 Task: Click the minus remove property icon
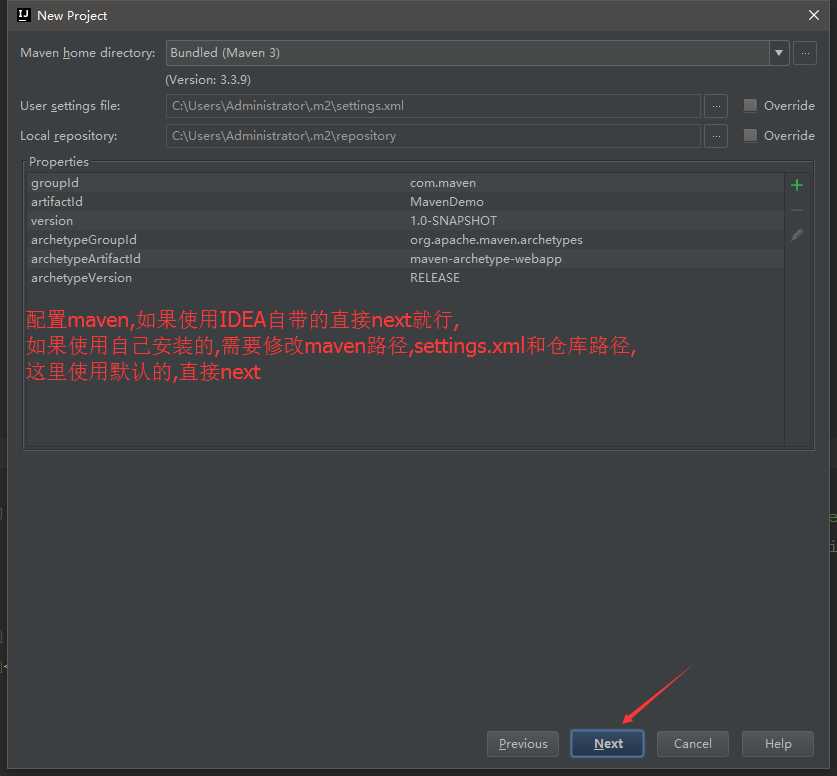[x=796, y=210]
